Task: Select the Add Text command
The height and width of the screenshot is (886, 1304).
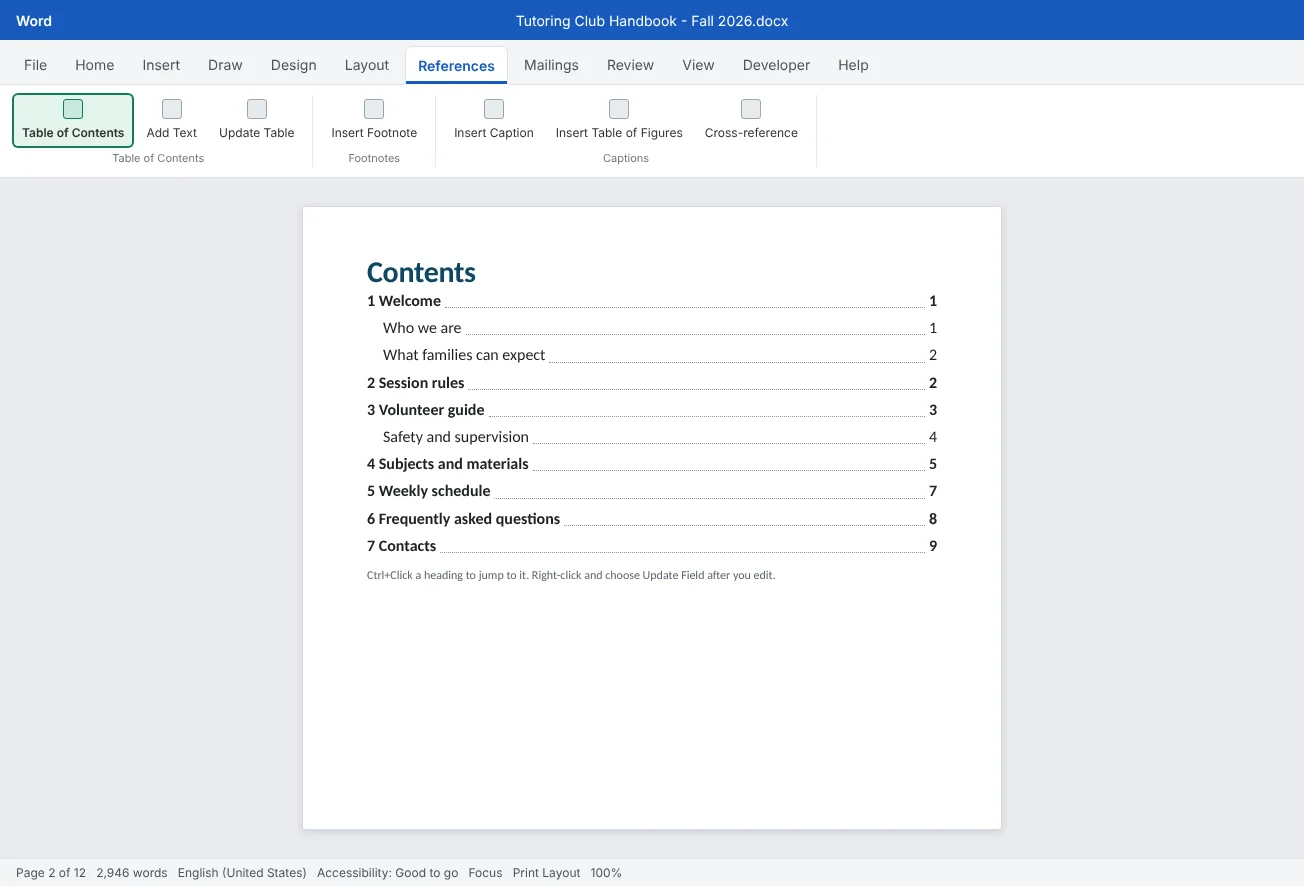Action: 172,120
